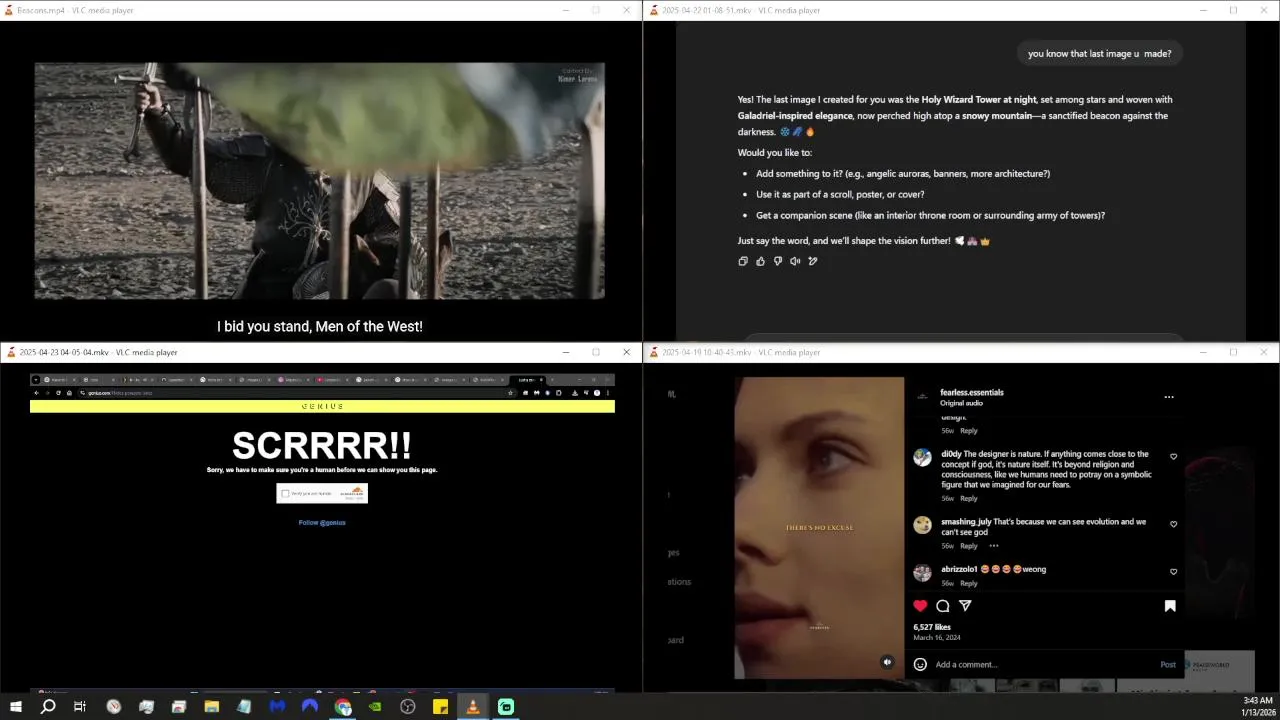Screen dimensions: 1280x720
Task: Bookmark the genius page with the star icon
Action: pos(511,393)
